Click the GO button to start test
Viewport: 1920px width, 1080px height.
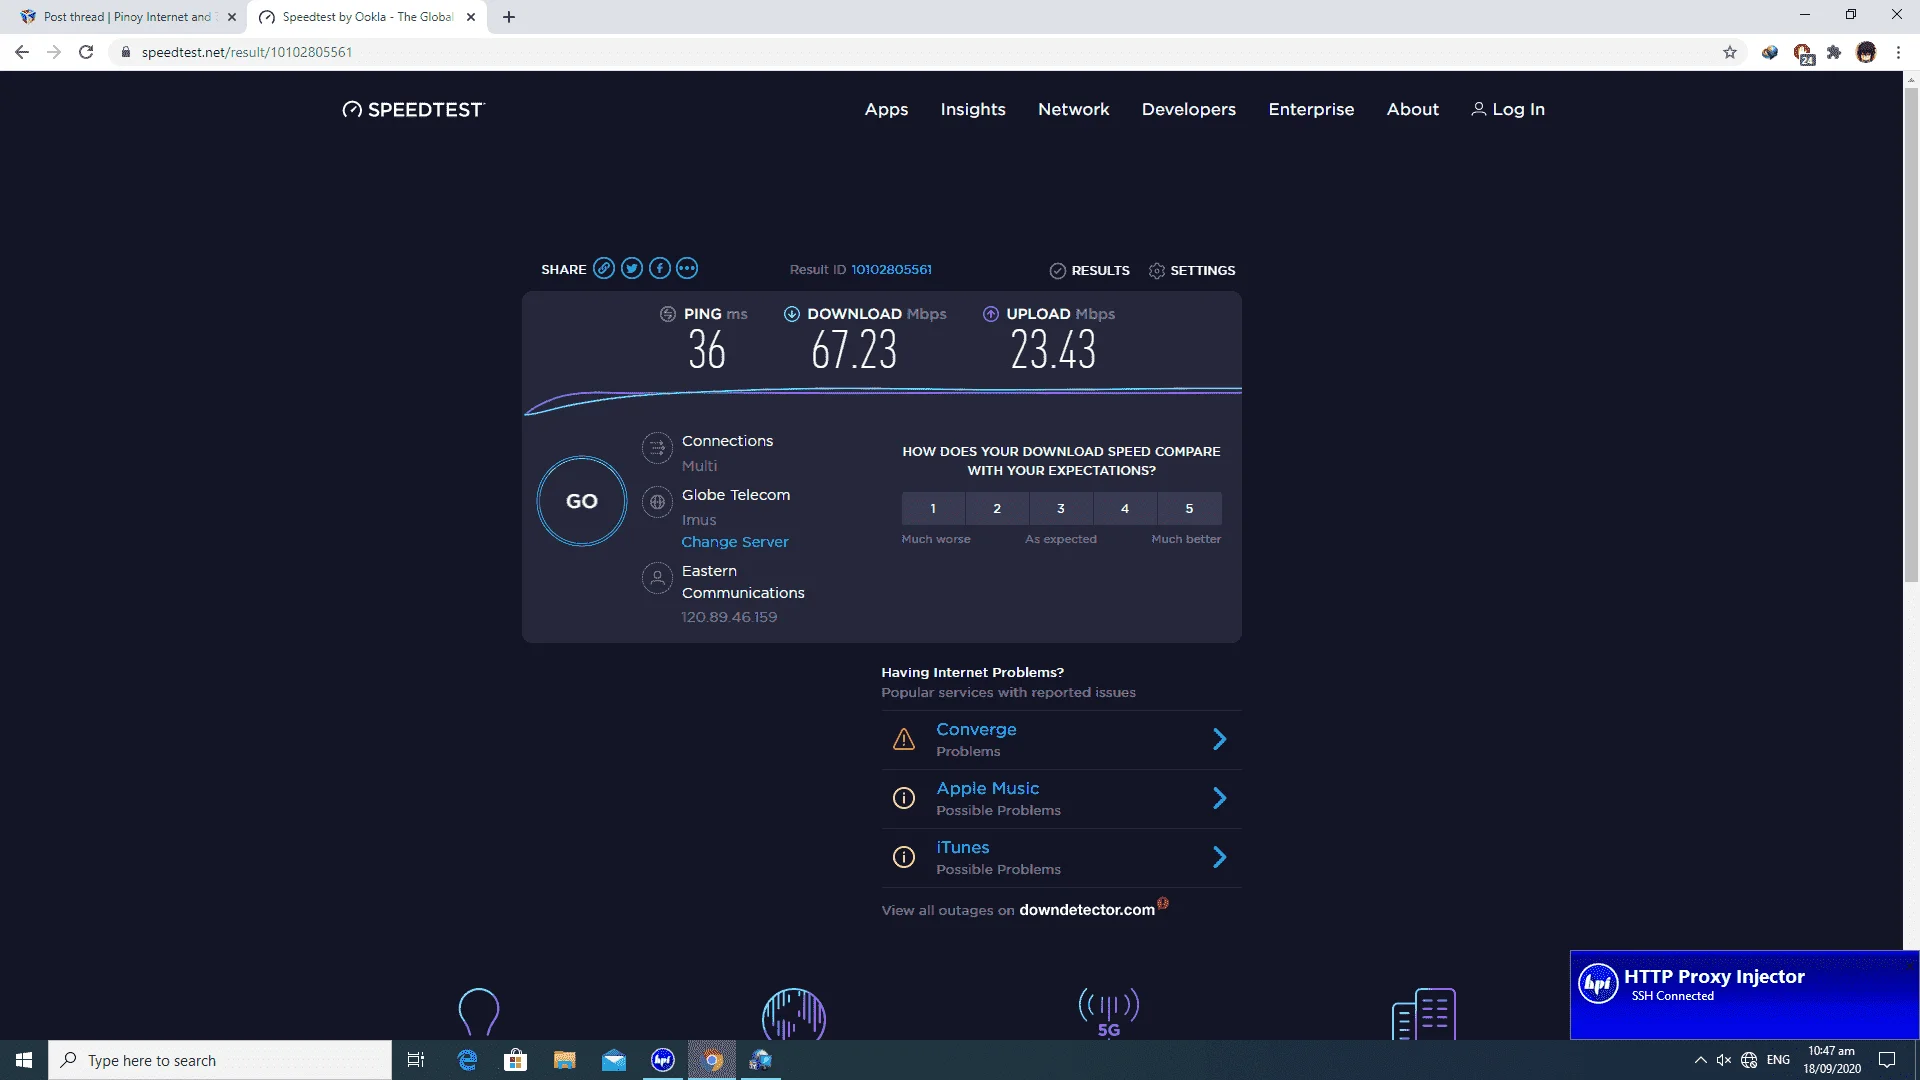(x=582, y=501)
